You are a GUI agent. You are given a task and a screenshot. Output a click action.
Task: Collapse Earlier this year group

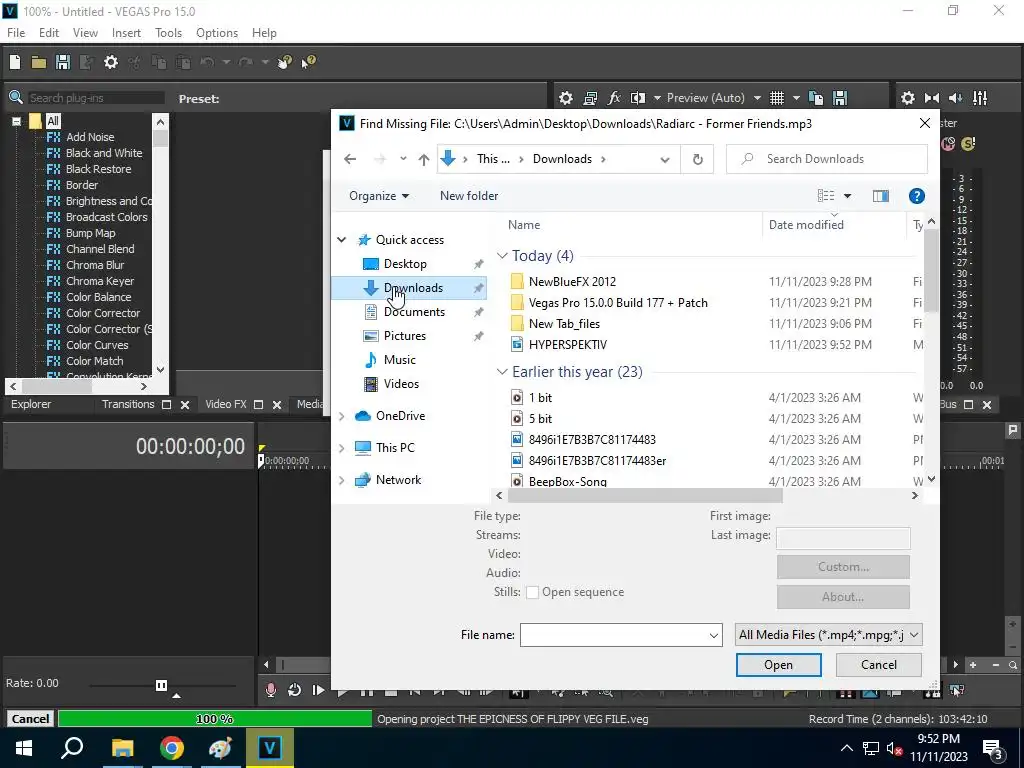[x=502, y=372]
